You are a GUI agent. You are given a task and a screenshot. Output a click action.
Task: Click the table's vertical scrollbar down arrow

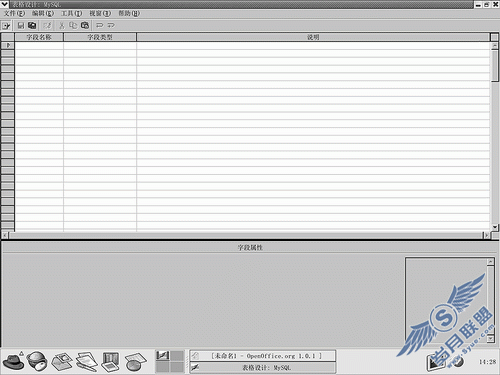[495, 227]
